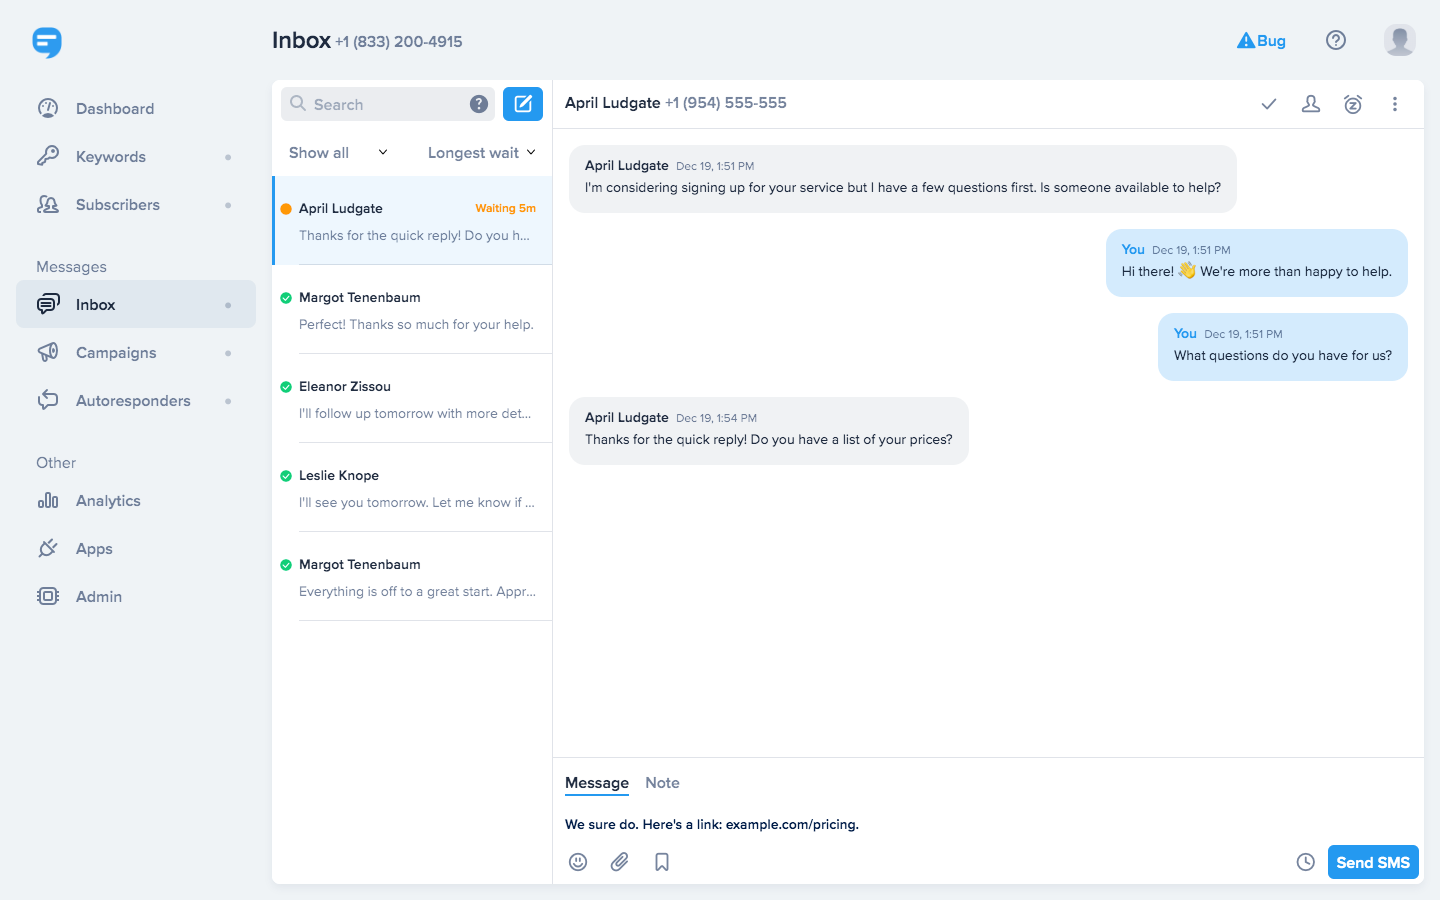Expand the Show all filter dropdown
The width and height of the screenshot is (1440, 900).
click(338, 153)
